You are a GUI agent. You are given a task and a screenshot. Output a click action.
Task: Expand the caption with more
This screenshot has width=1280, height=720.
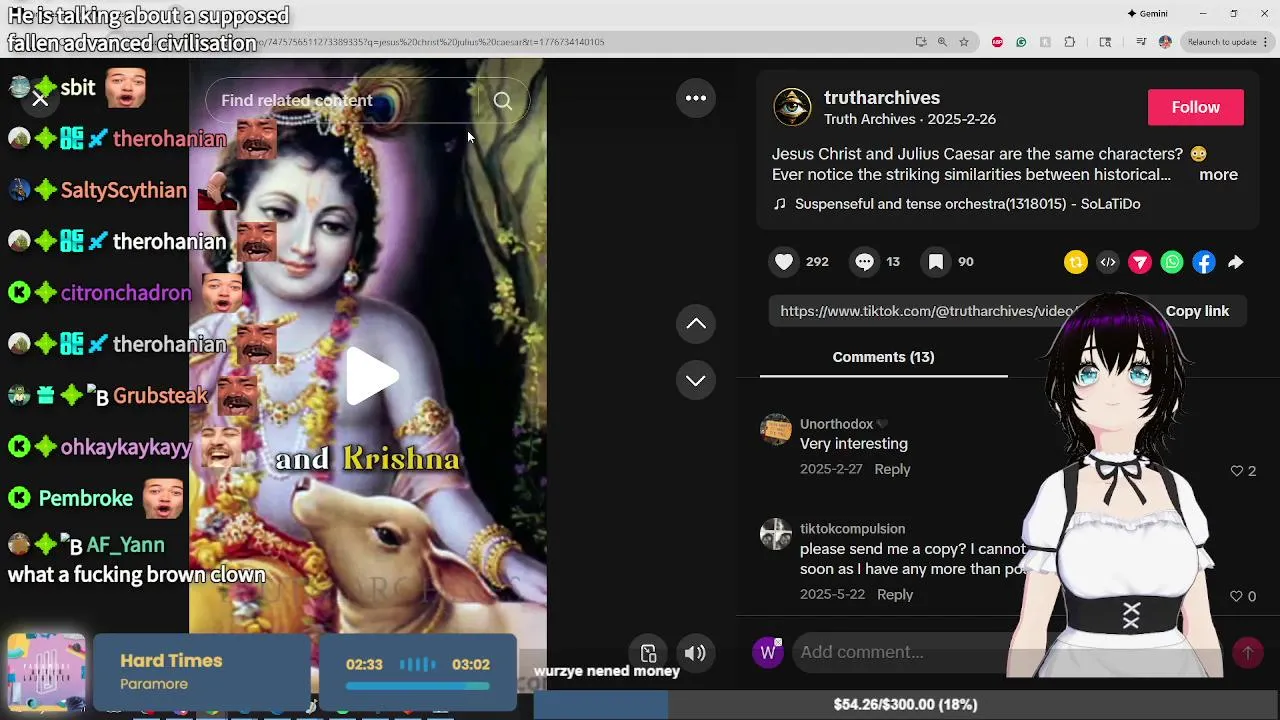(1218, 175)
